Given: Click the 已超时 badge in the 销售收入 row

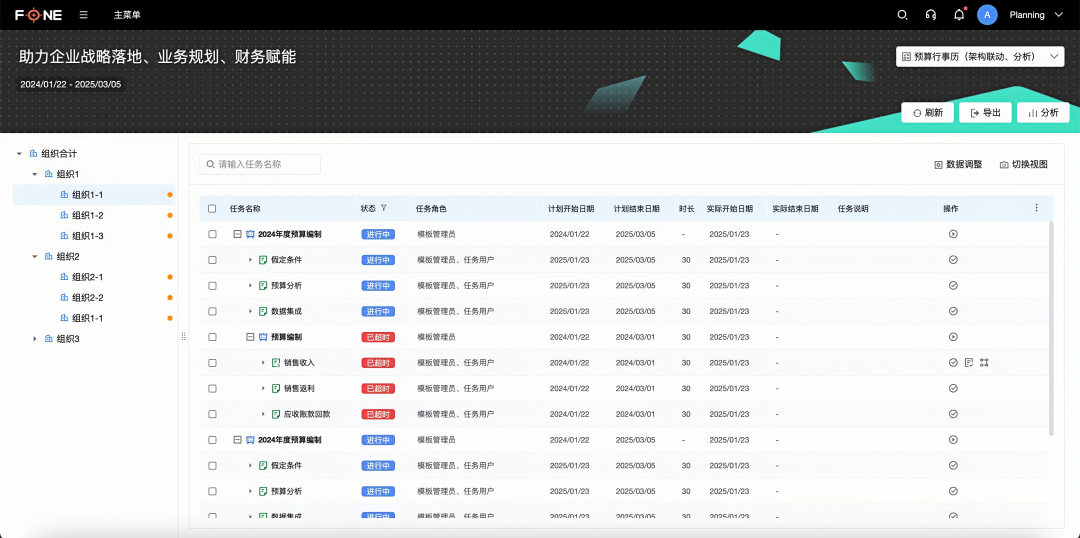Looking at the screenshot, I should click(378, 362).
